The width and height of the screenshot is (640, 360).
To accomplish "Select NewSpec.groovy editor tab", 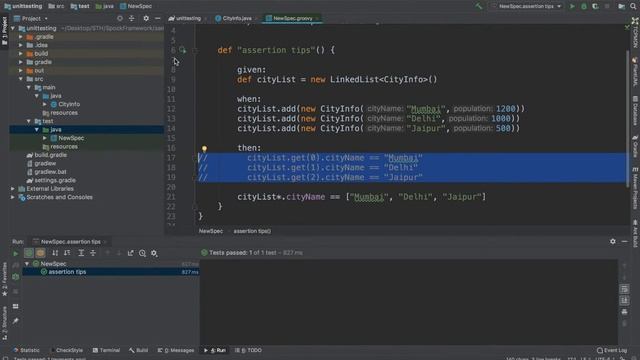I will (x=292, y=18).
